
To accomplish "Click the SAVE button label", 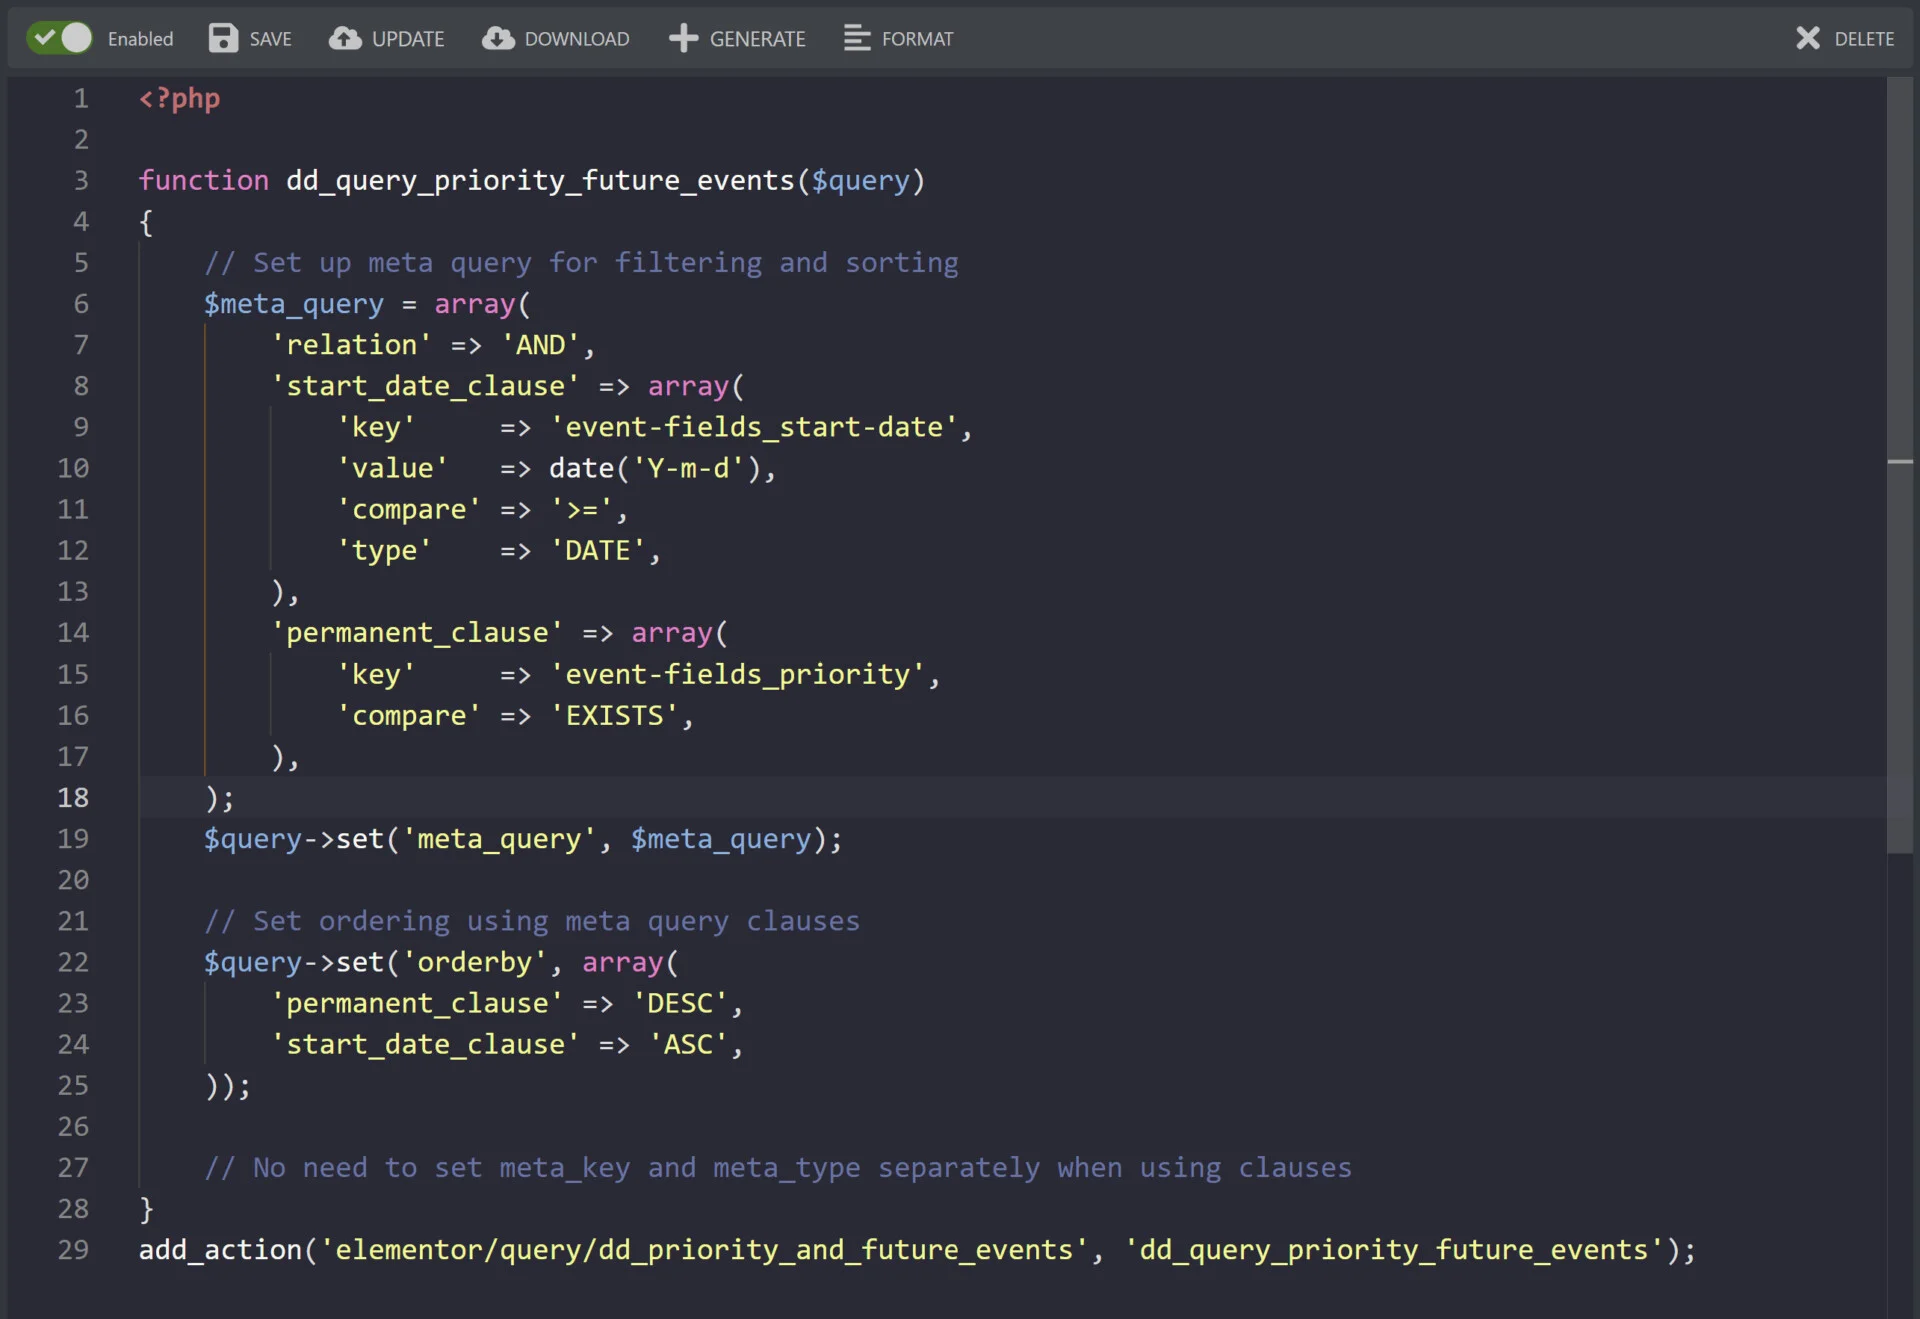I will [270, 39].
